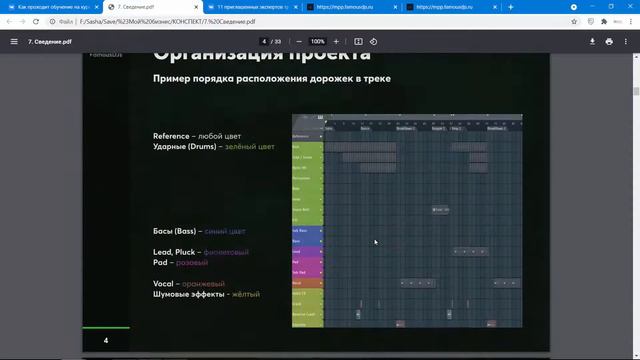The width and height of the screenshot is (640, 360).
Task: Switch to '7. Сведение.pdf' tab
Action: [153, 7]
